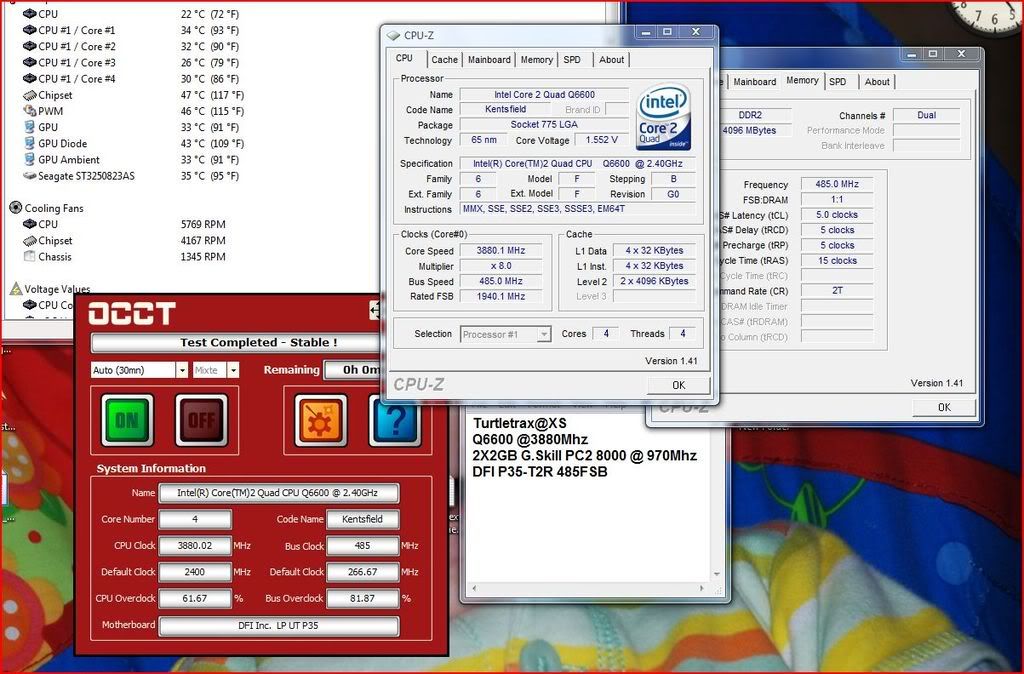Viewport: 1024px width, 674px height.
Task: Open OCCT settings gear icon
Action: coord(320,420)
